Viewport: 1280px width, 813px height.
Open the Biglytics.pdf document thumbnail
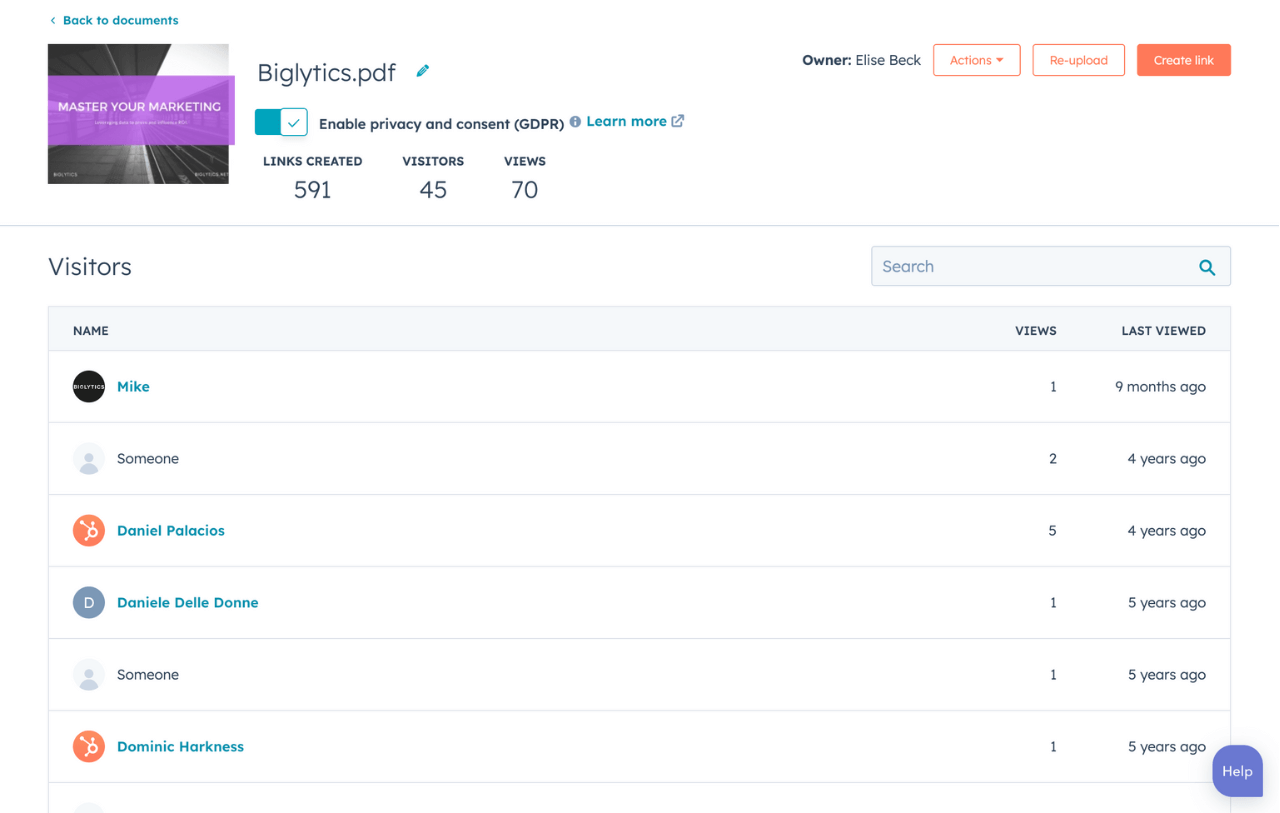[x=139, y=114]
